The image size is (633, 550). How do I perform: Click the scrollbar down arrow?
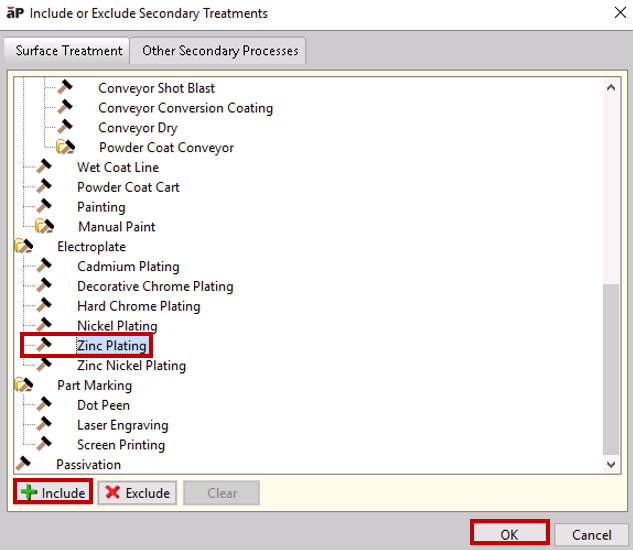pyautogui.click(x=611, y=464)
